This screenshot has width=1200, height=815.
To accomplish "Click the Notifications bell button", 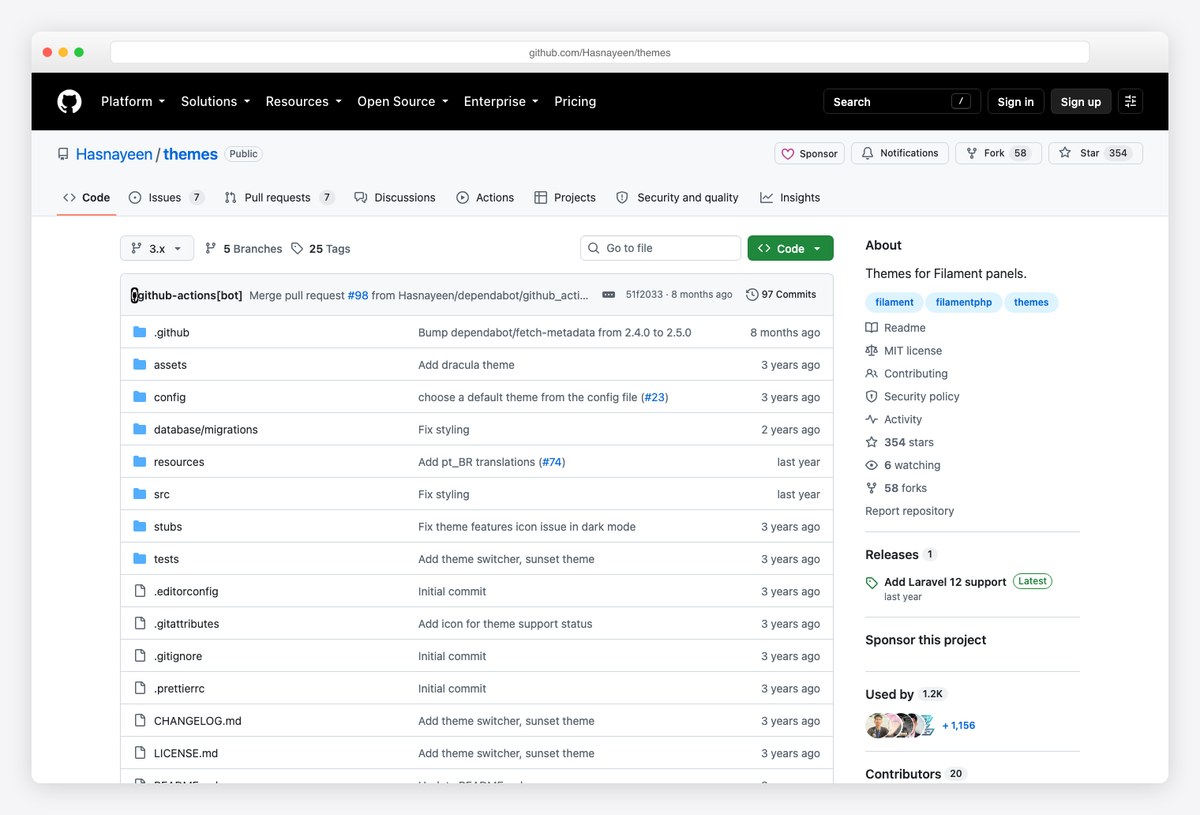I will tap(899, 153).
